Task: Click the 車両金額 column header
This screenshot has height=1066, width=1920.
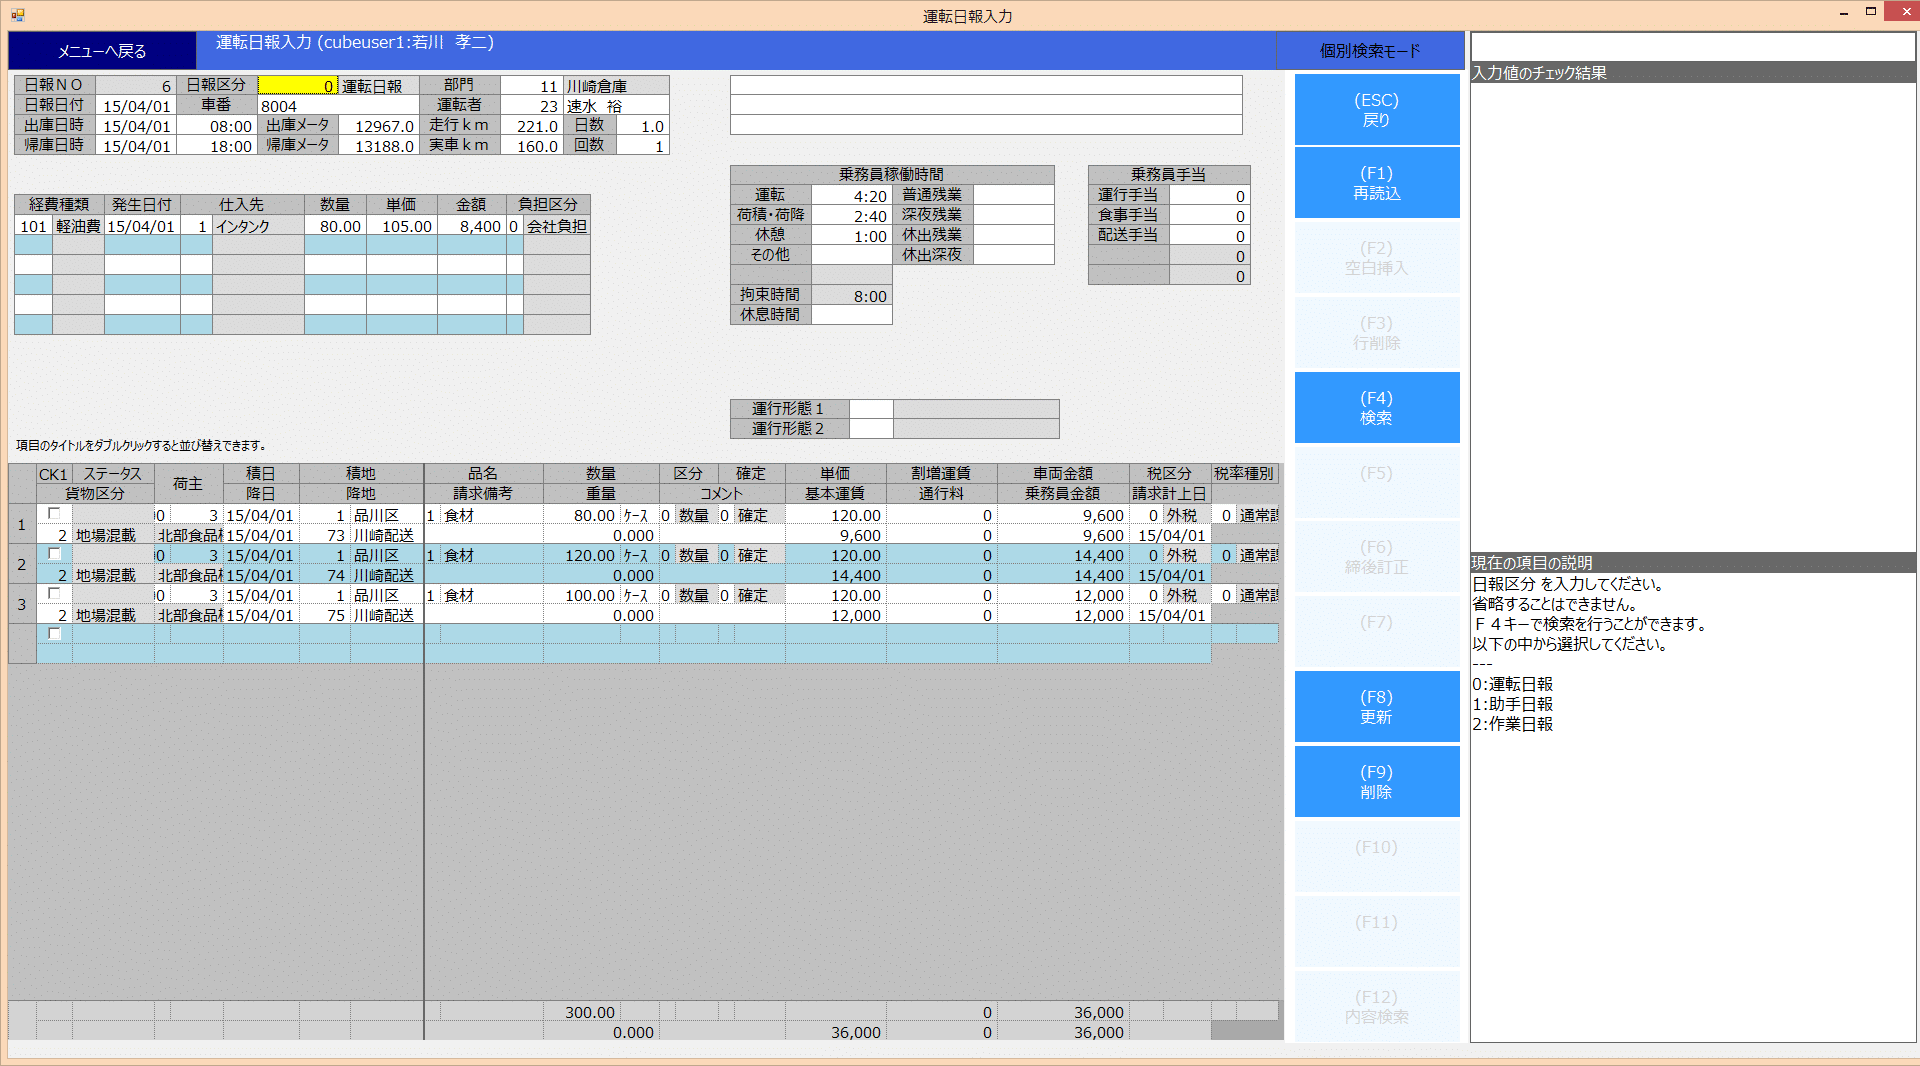Action: click(x=1062, y=474)
